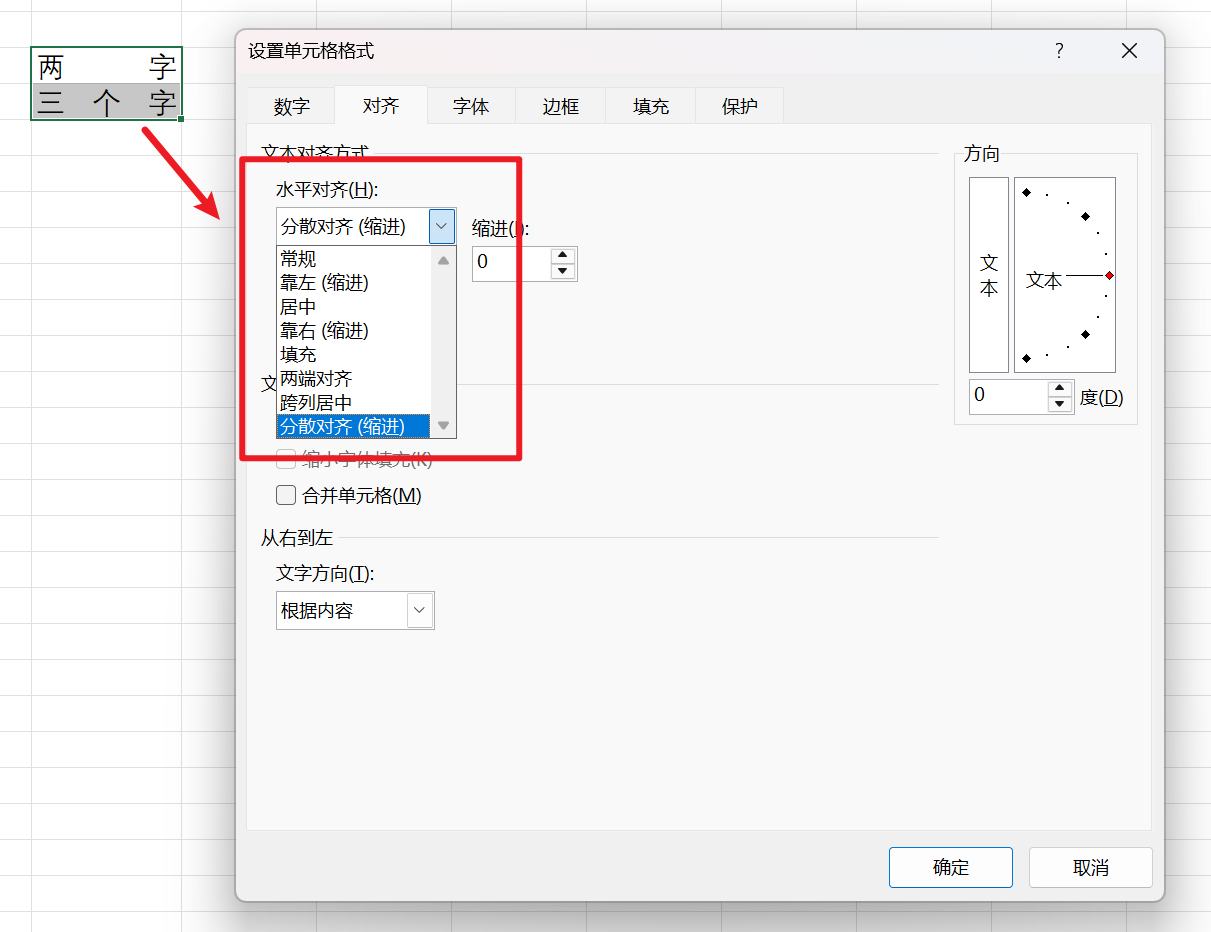Select 靠左 (缩进) alignment option
This screenshot has width=1211, height=932.
354,283
